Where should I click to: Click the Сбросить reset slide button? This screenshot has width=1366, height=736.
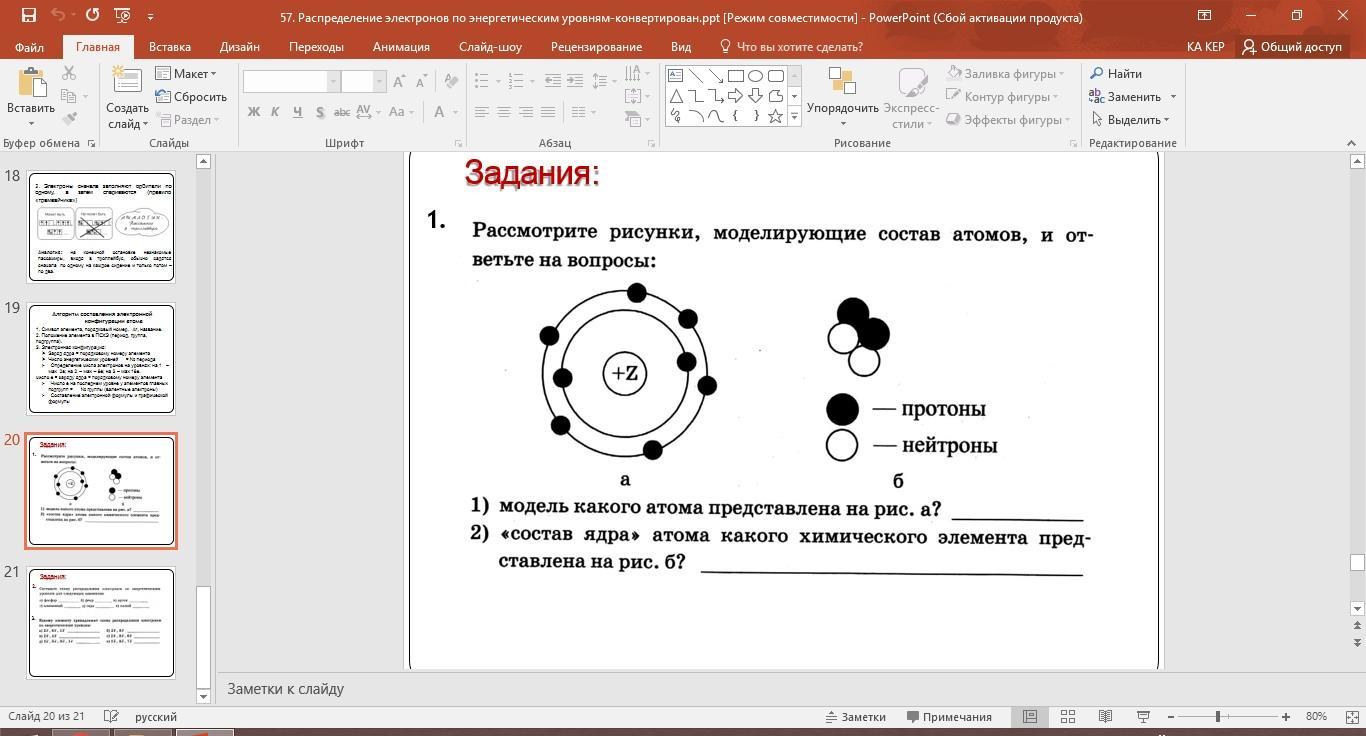point(191,97)
